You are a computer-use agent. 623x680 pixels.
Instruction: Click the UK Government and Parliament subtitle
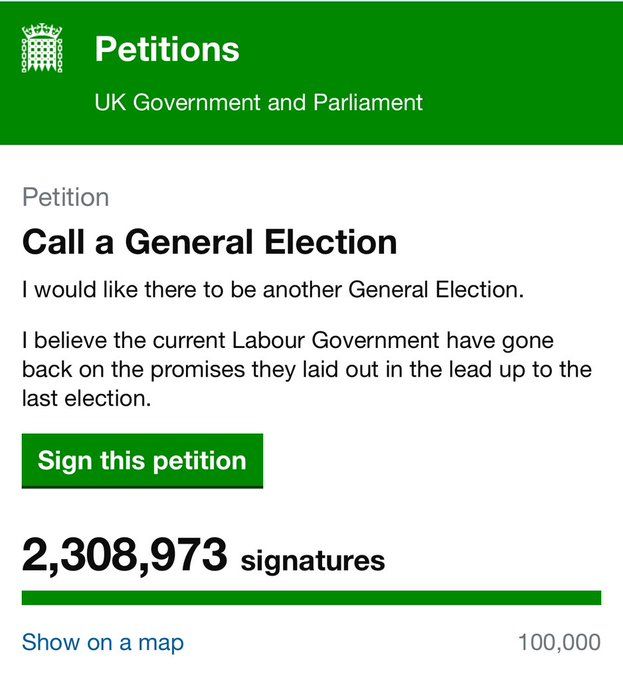[x=258, y=102]
